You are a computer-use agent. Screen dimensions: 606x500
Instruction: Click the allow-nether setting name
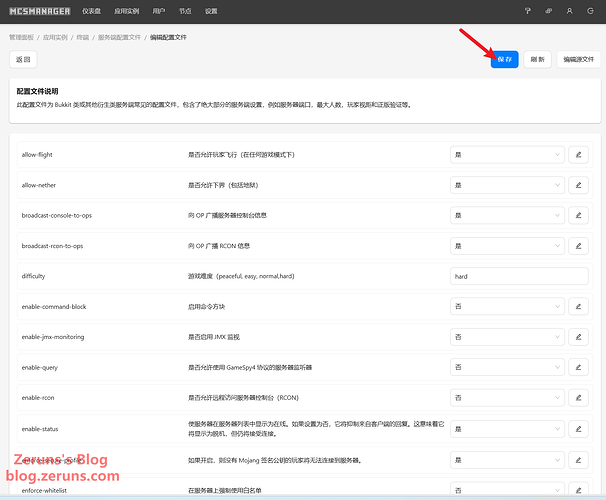pos(39,185)
